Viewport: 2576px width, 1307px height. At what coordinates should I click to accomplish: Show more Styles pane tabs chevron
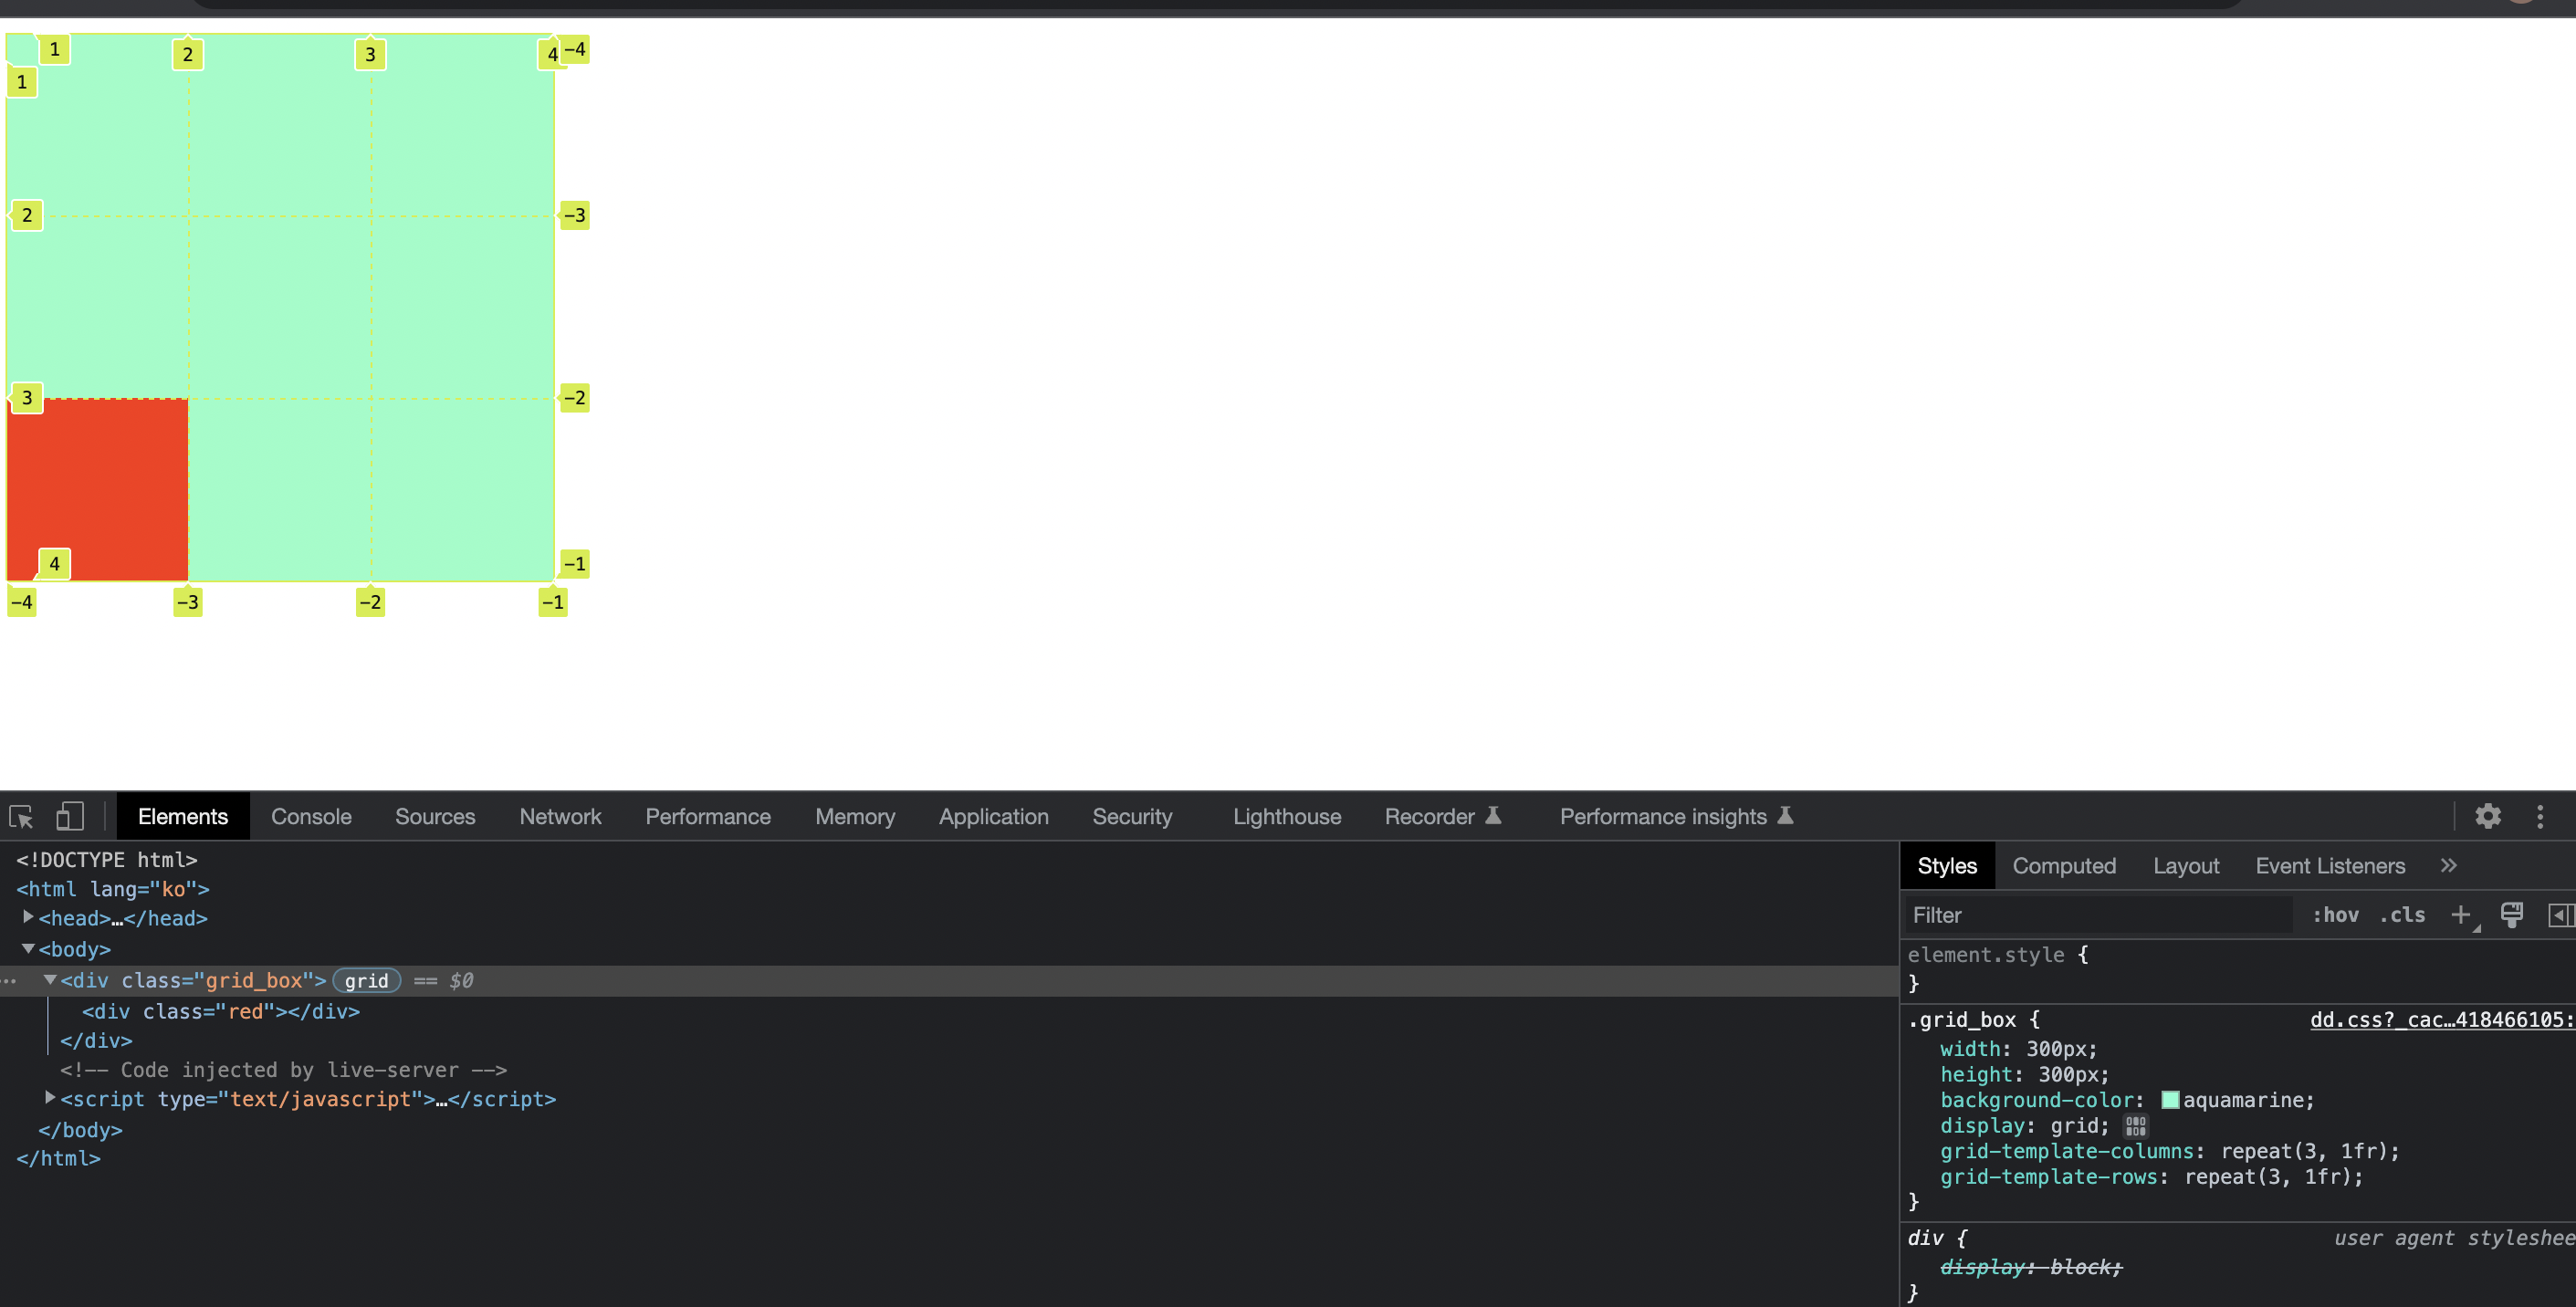[x=2448, y=866]
